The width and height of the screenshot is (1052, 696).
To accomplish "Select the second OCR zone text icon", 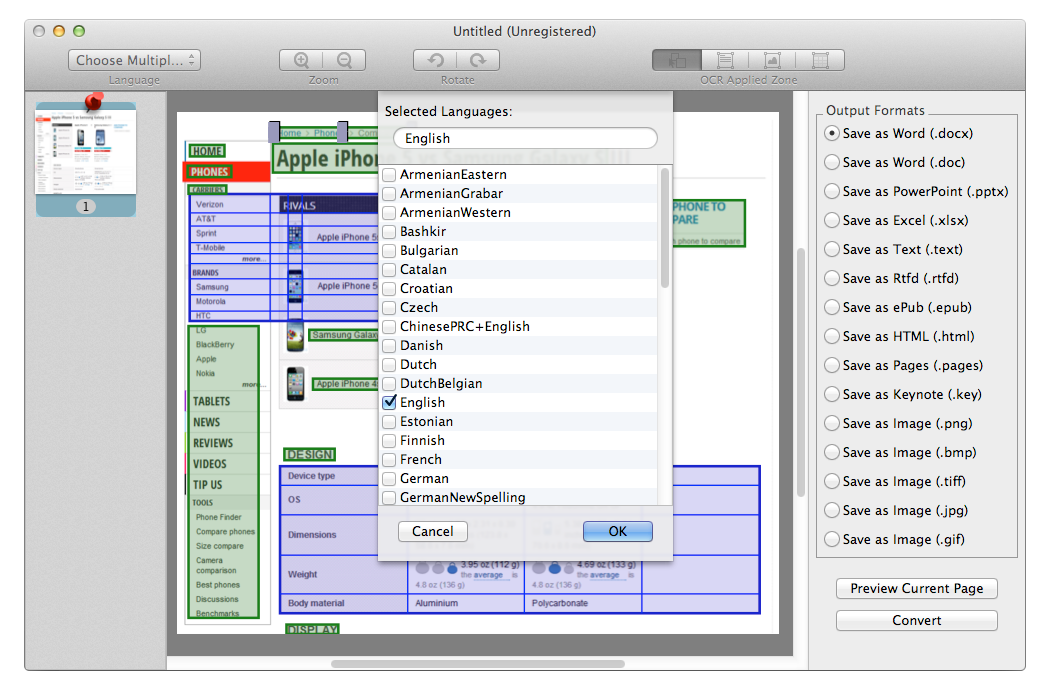I will [725, 60].
